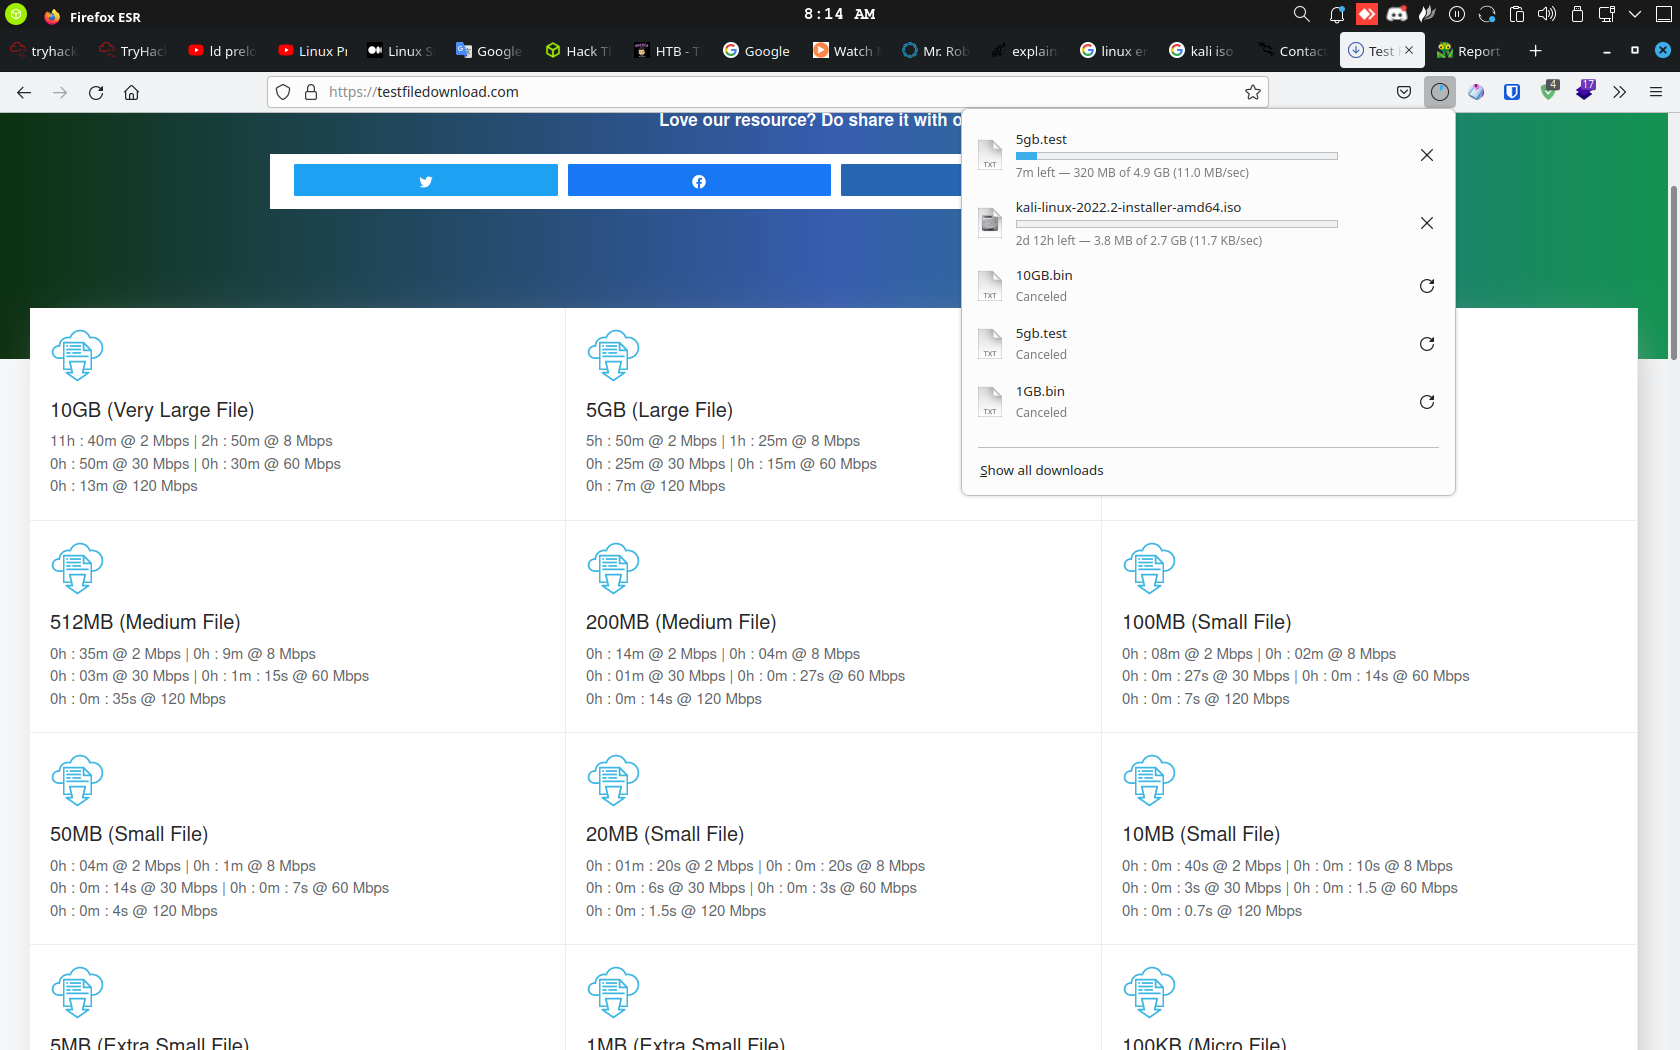Open the Firefox hamburger application menu
This screenshot has height=1050, width=1680.
tap(1656, 92)
